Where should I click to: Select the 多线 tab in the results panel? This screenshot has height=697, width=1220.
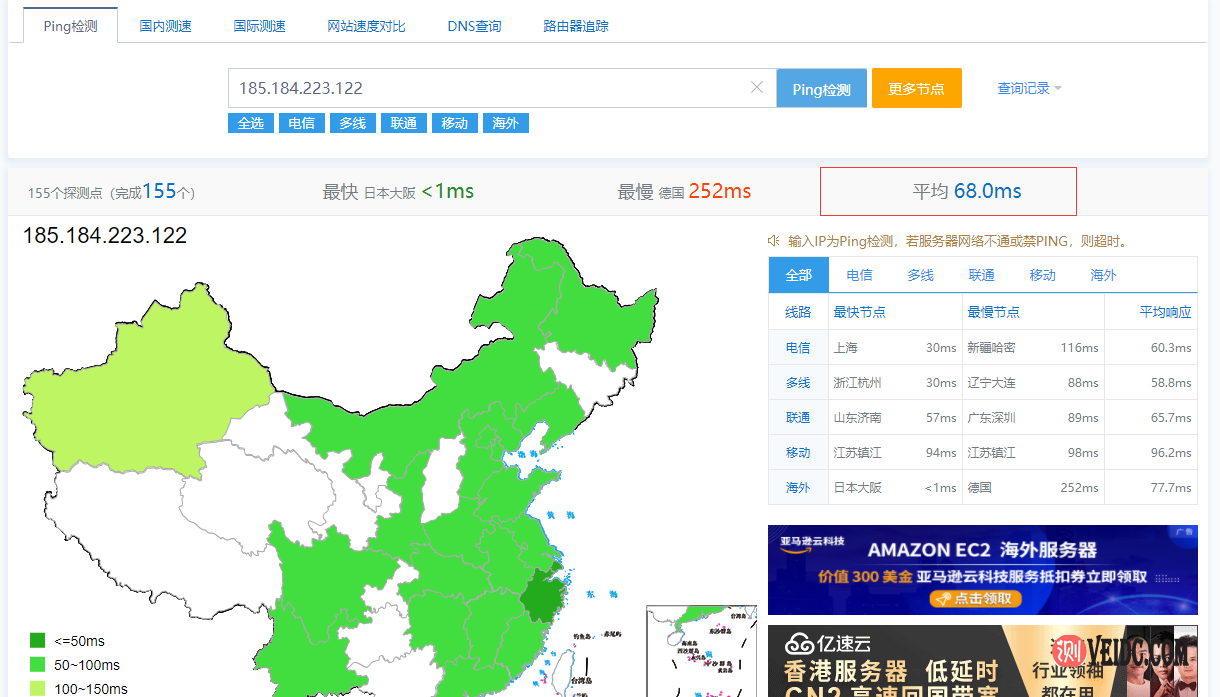point(920,274)
